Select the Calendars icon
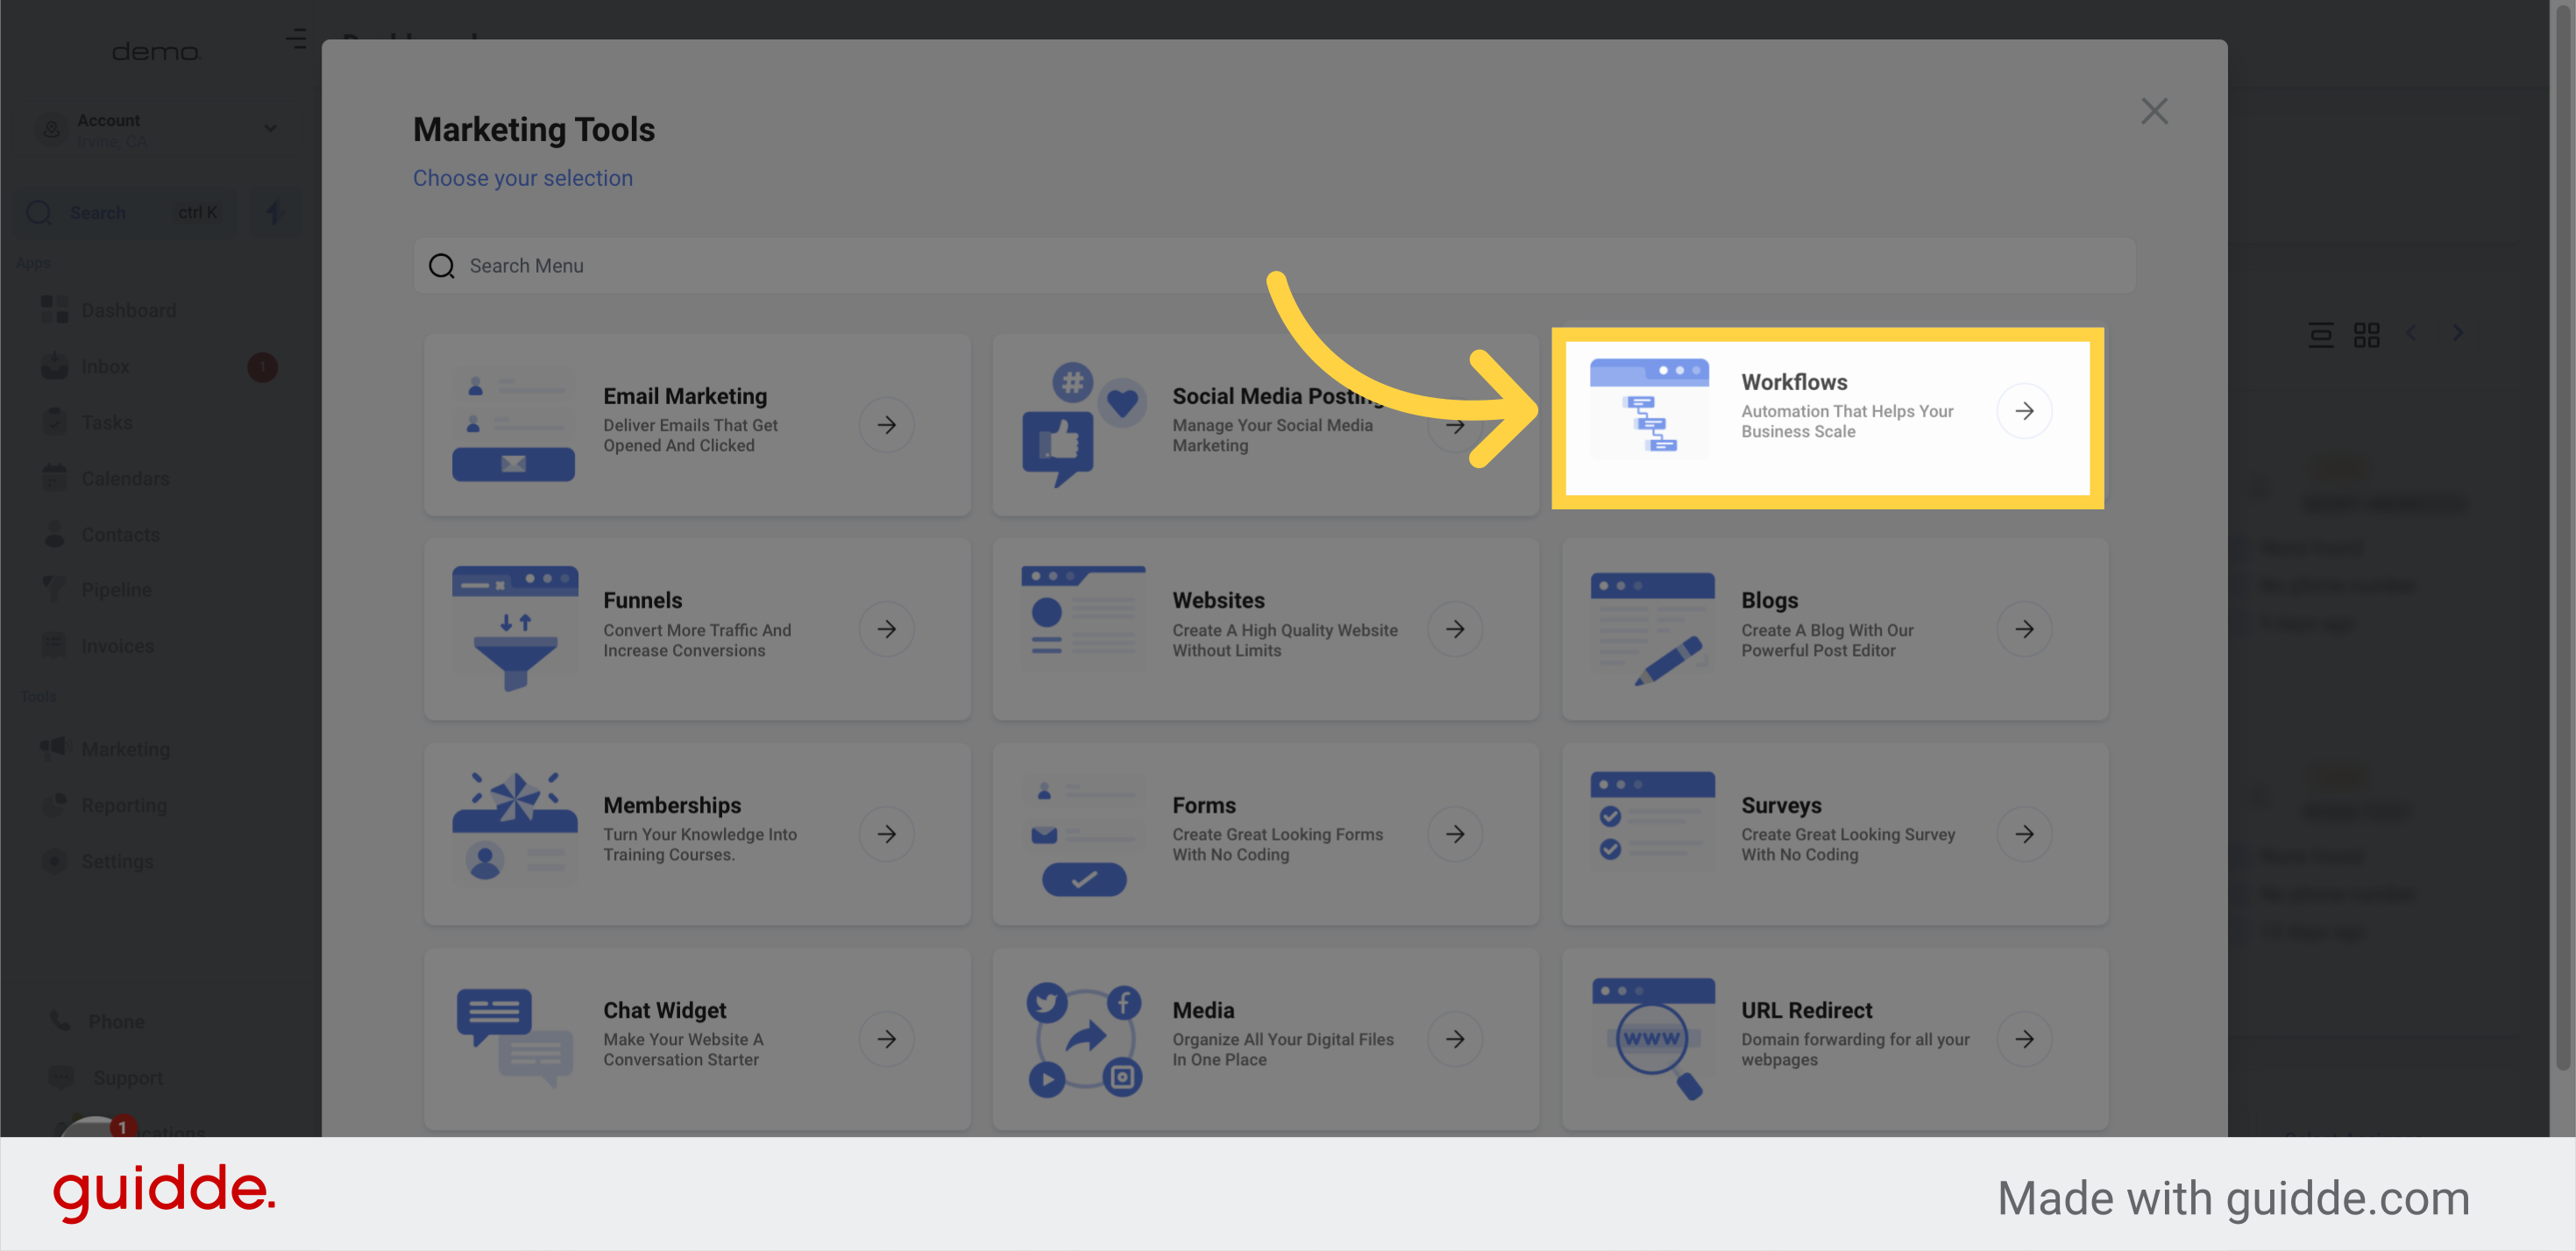The width and height of the screenshot is (2576, 1251). [54, 478]
